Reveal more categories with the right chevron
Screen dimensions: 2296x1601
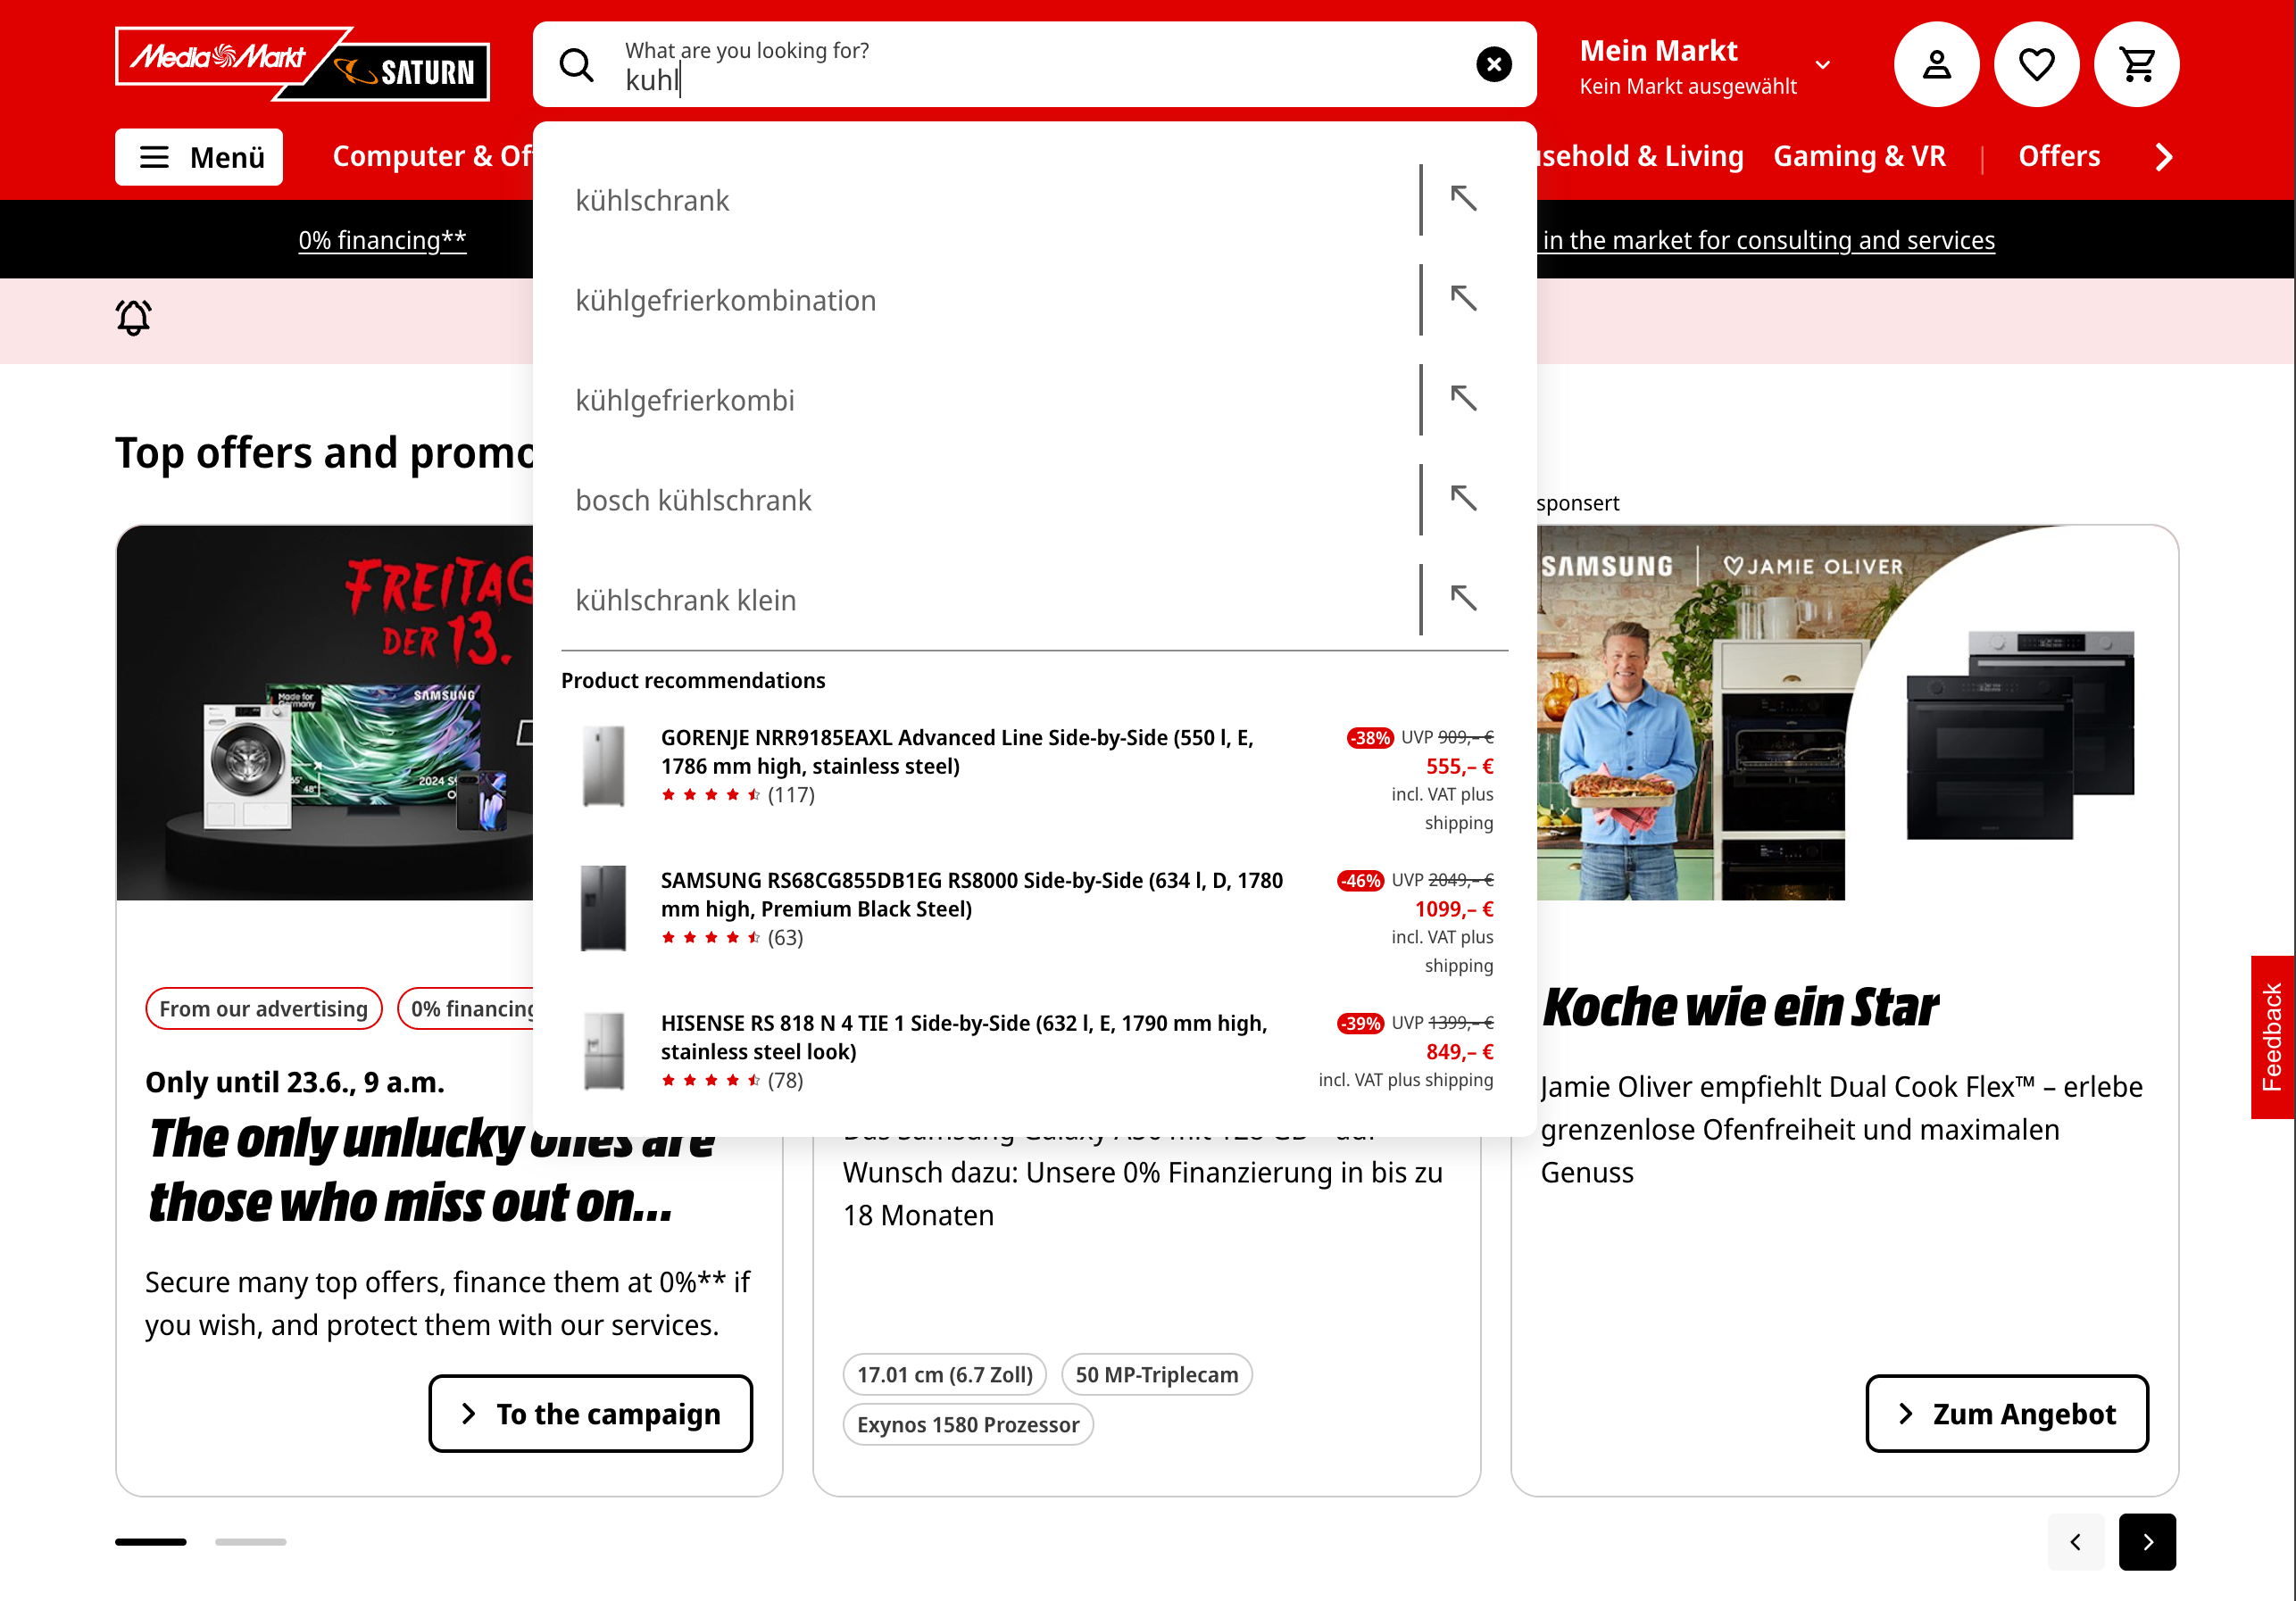click(x=2164, y=157)
